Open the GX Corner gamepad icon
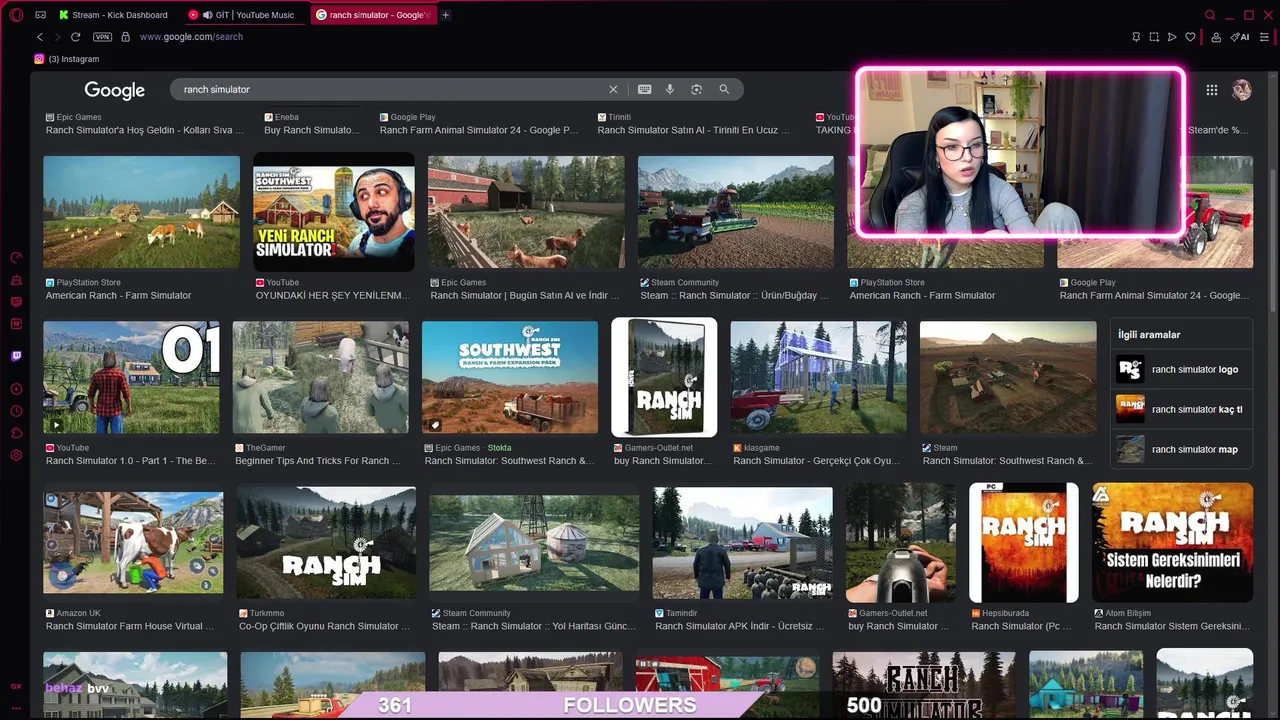The width and height of the screenshot is (1280, 720). tap(40, 15)
